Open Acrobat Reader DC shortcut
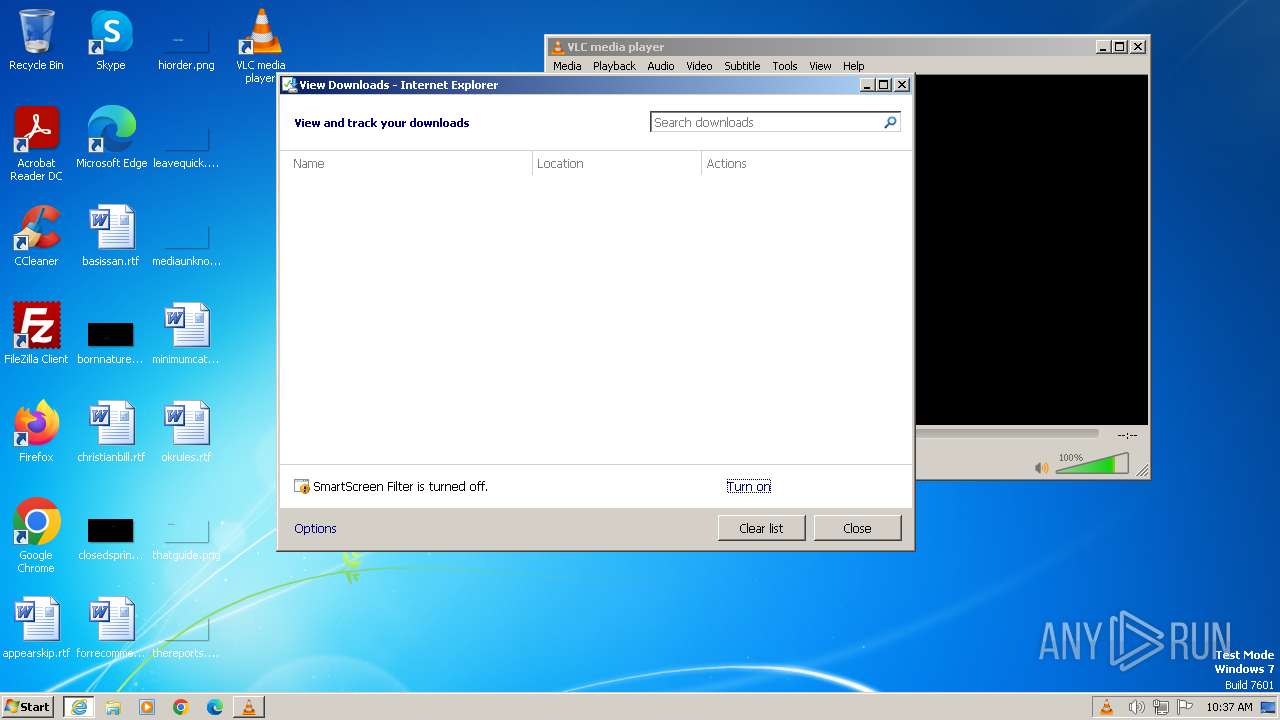Screen dimensions: 1280x720 (36, 143)
